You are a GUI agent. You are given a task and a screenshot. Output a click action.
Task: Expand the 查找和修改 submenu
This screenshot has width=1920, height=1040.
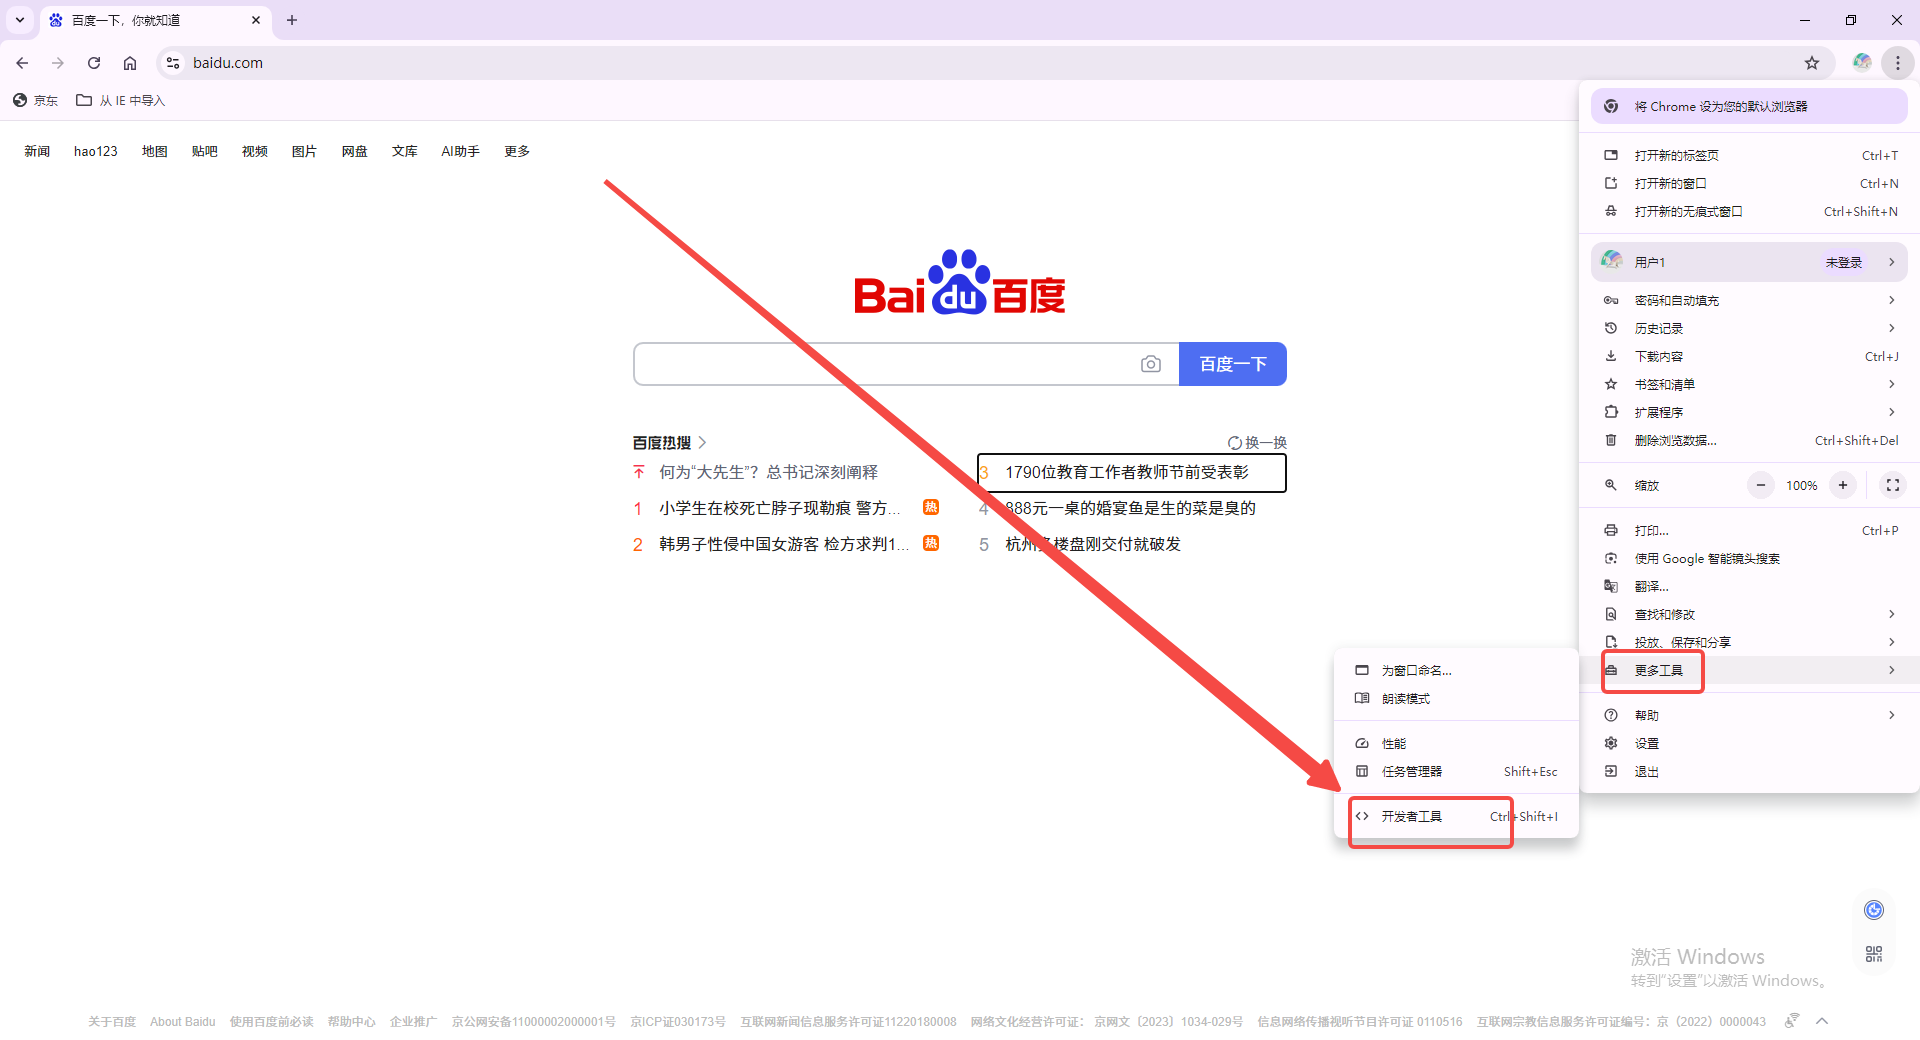click(x=1749, y=614)
